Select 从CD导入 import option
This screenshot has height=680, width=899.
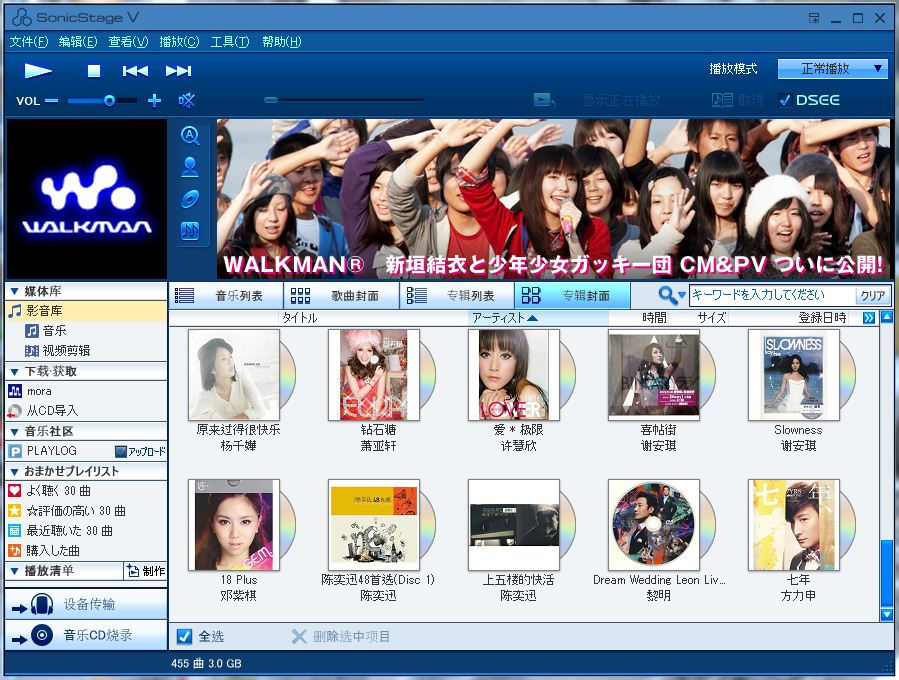click(x=52, y=411)
